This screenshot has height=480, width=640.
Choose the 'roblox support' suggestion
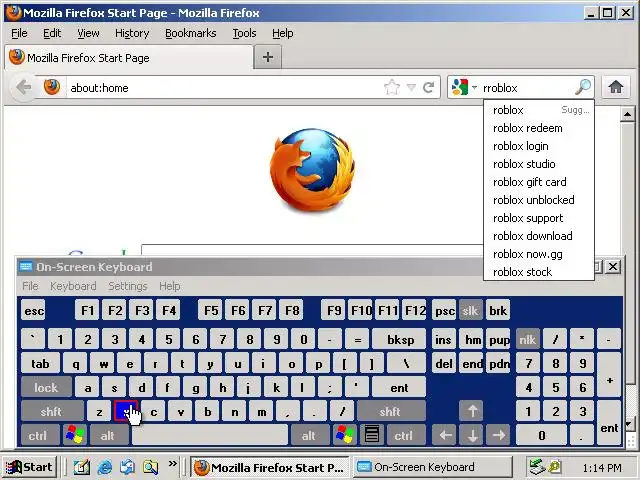539,218
